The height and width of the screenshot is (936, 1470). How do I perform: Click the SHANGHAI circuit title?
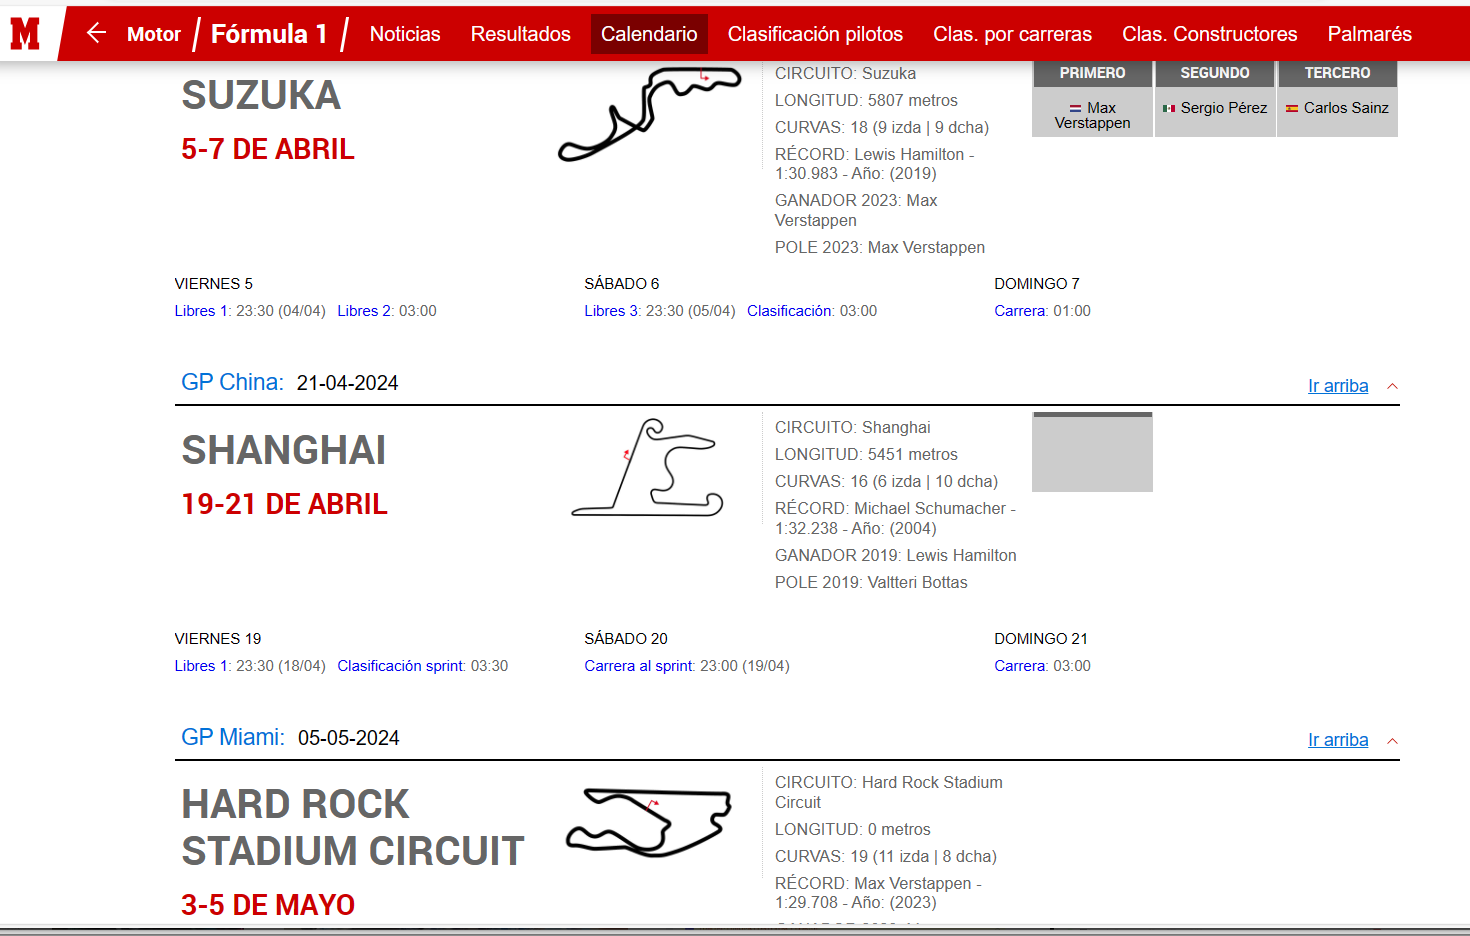click(284, 450)
